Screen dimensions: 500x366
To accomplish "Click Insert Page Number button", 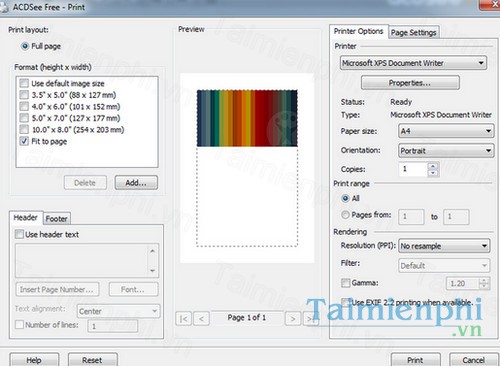I will (x=57, y=289).
